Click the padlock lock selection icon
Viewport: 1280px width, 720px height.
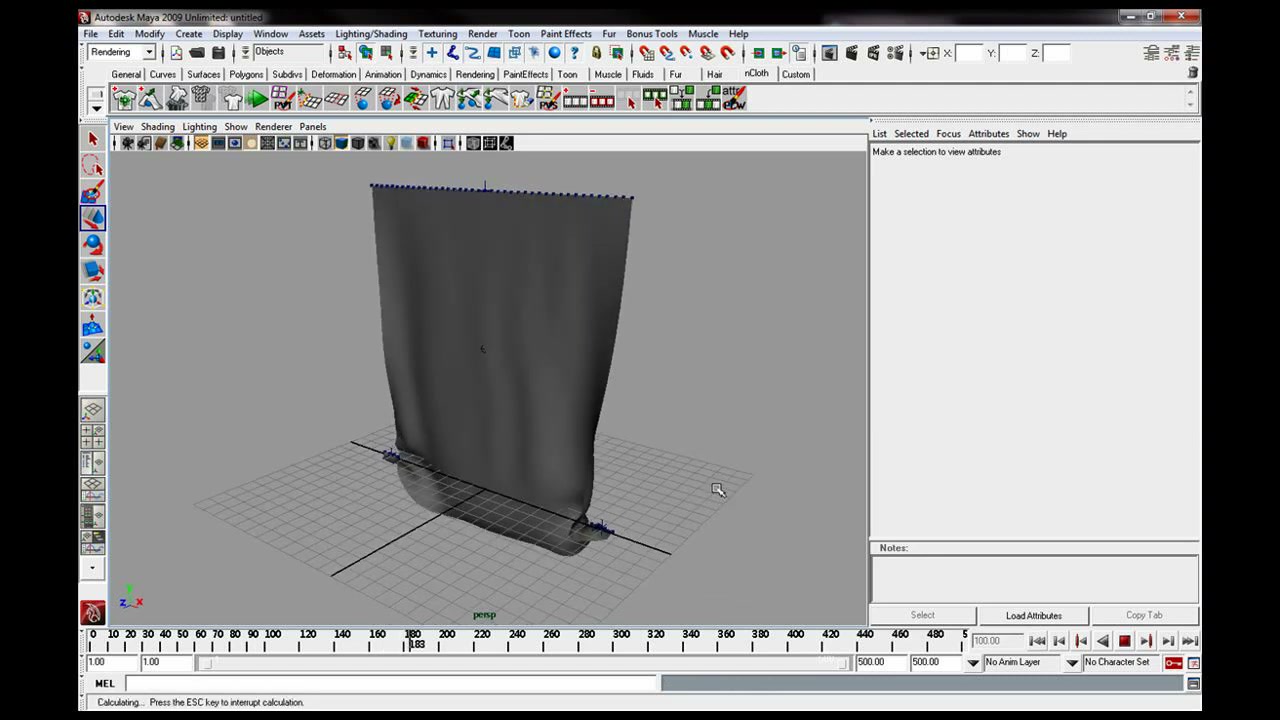point(597,53)
